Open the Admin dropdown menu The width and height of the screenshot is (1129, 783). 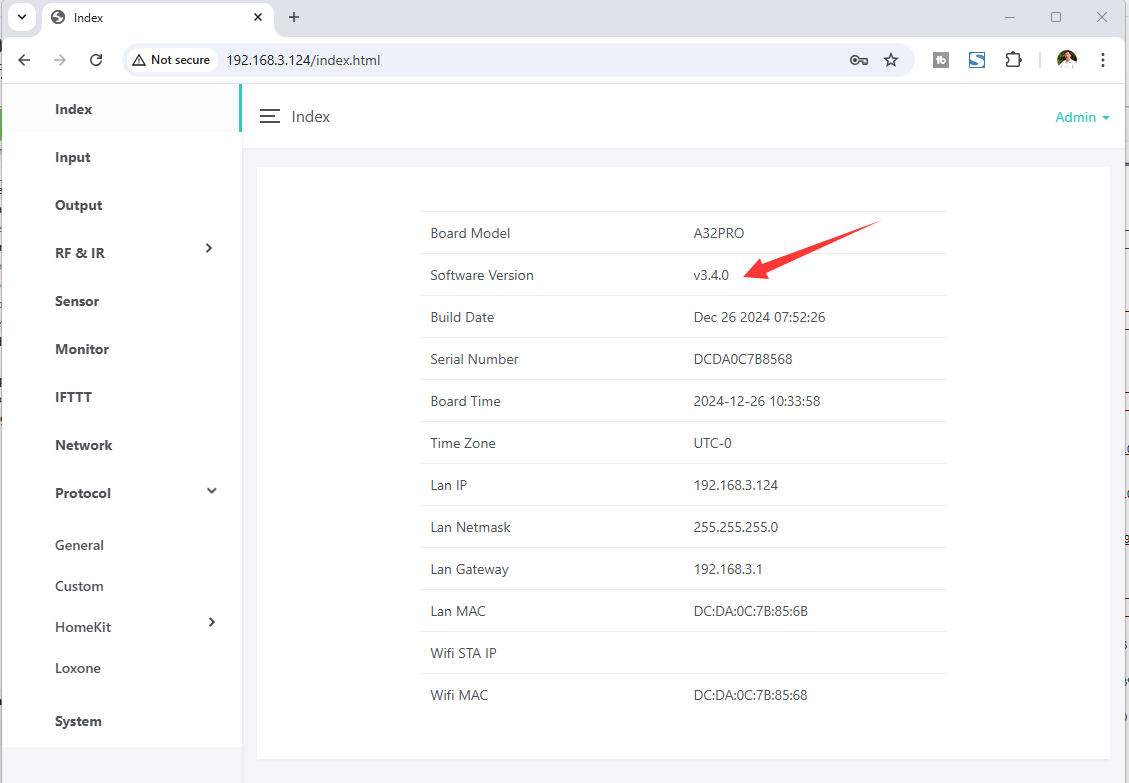[1082, 117]
